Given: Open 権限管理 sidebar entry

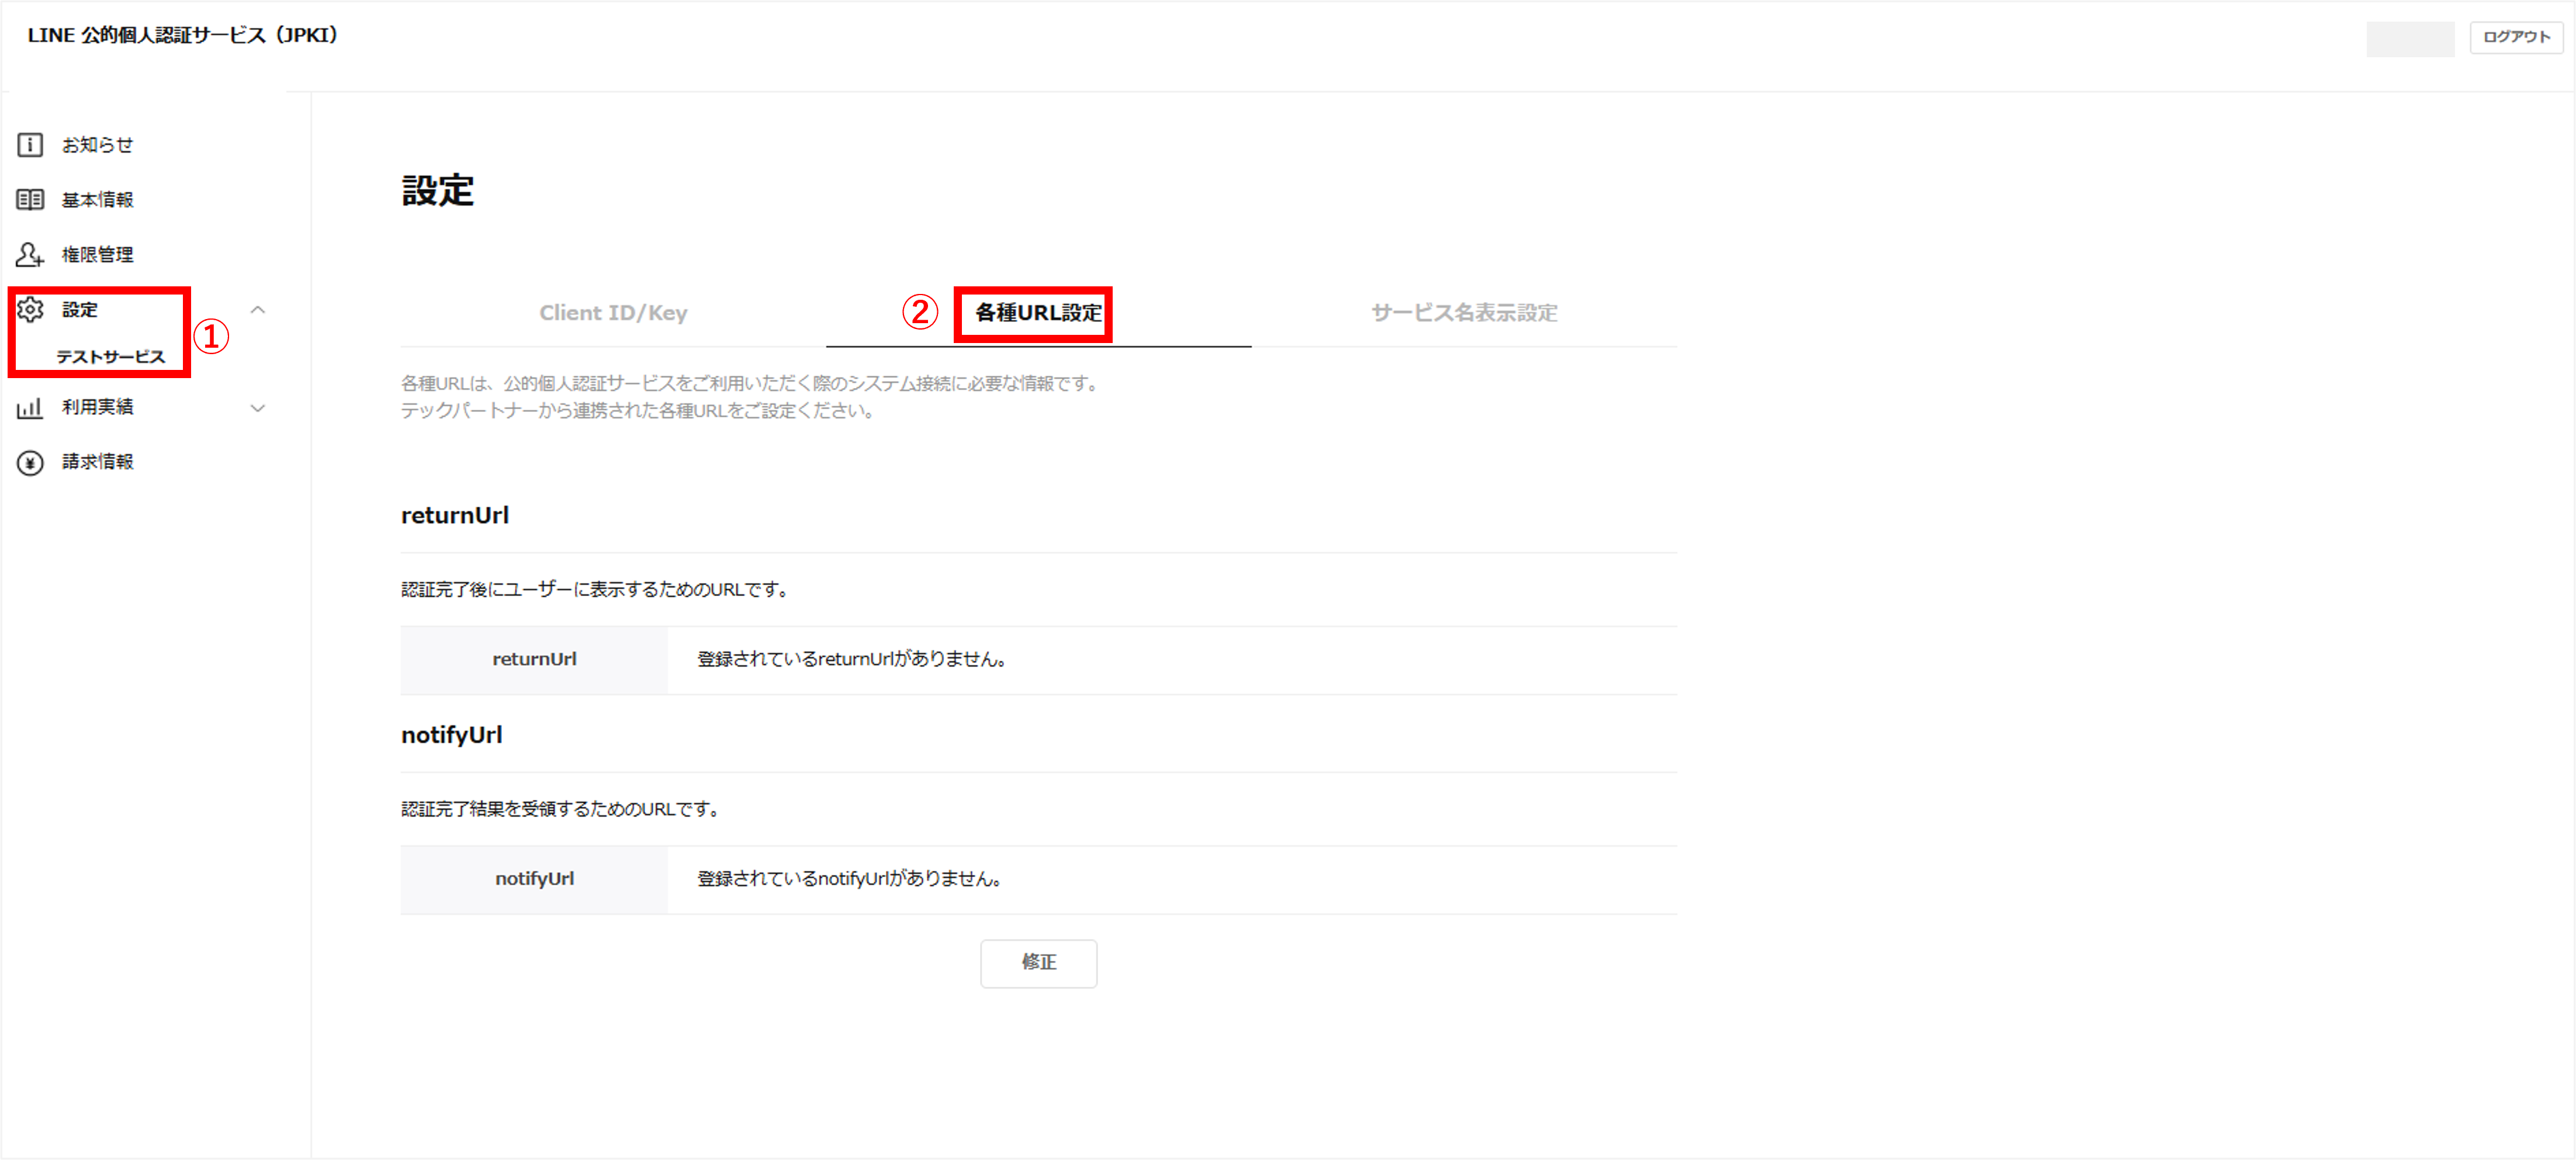Looking at the screenshot, I should coord(97,255).
